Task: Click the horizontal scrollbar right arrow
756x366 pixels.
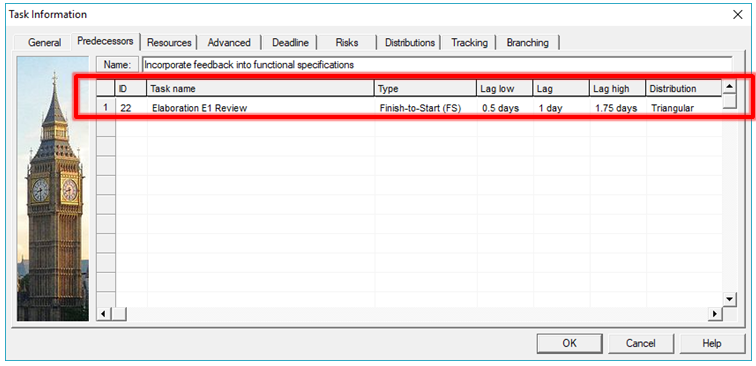Action: tap(716, 314)
